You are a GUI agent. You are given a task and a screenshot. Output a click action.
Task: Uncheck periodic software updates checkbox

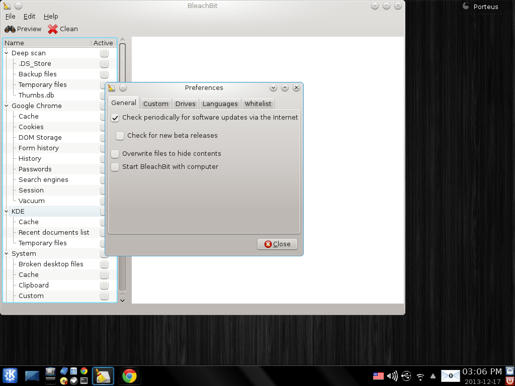pyautogui.click(x=115, y=118)
